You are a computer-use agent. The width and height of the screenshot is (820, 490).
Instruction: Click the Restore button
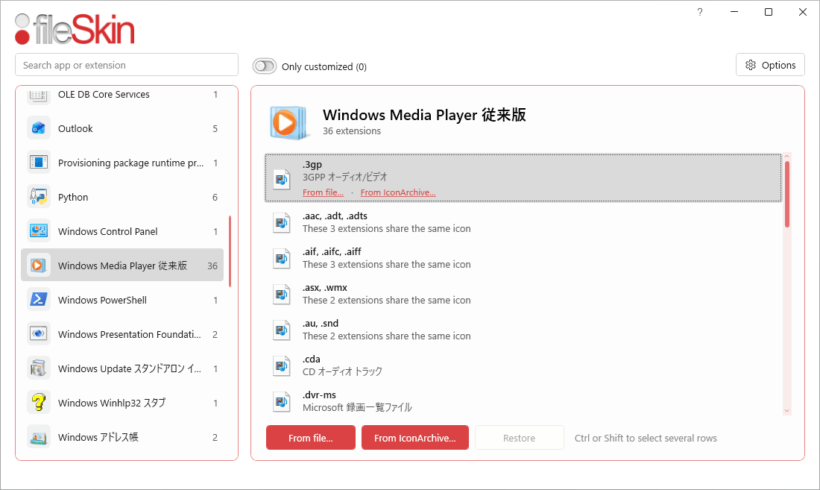[x=519, y=438]
